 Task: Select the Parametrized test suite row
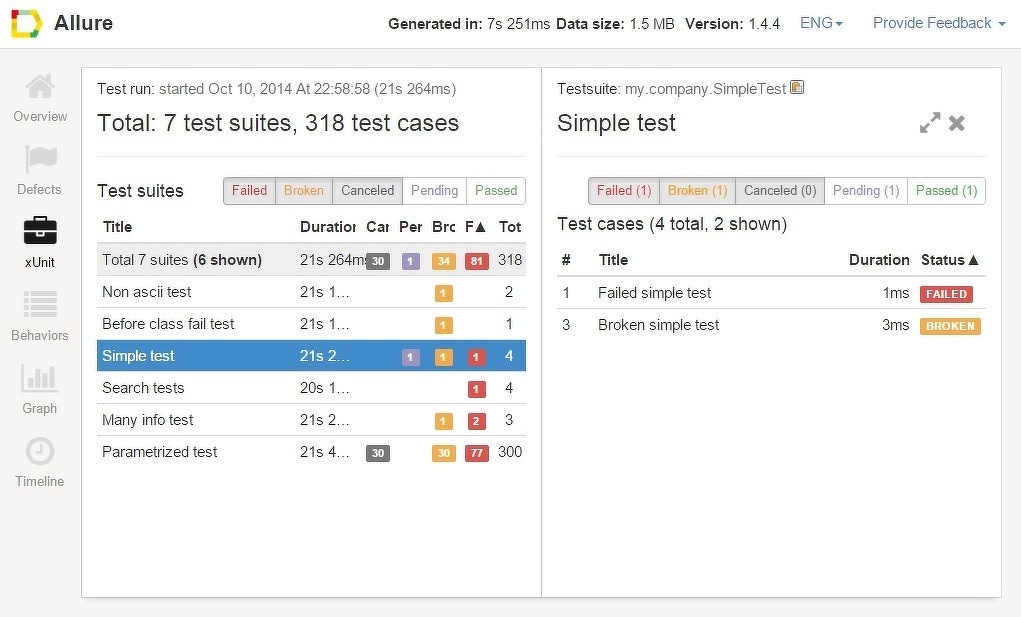point(160,452)
